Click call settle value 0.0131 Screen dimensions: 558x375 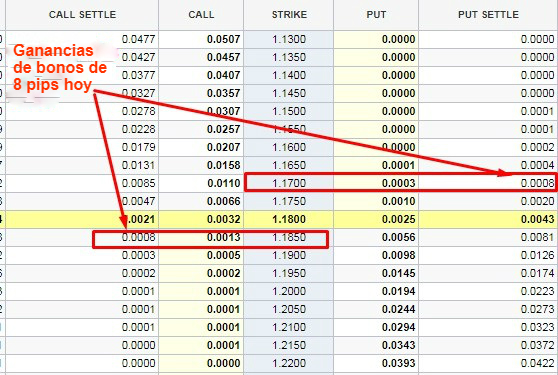tap(138, 165)
